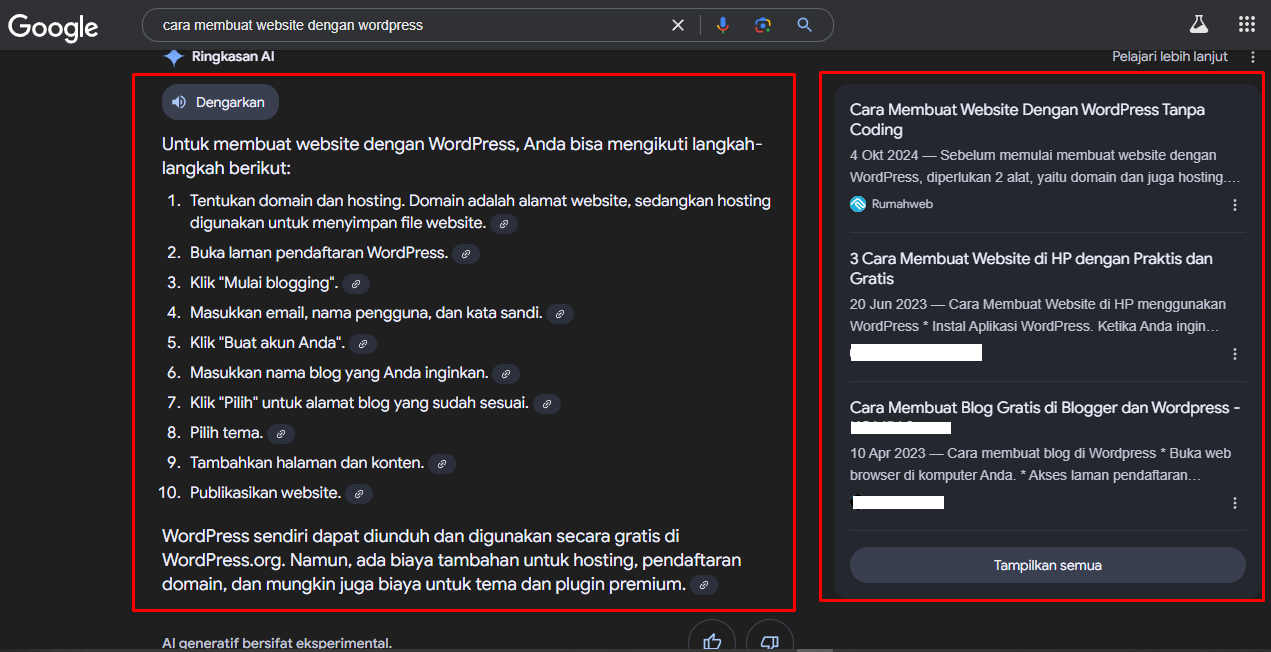Open source link after 'Masukkan email, nama pengguna'

pos(560,314)
